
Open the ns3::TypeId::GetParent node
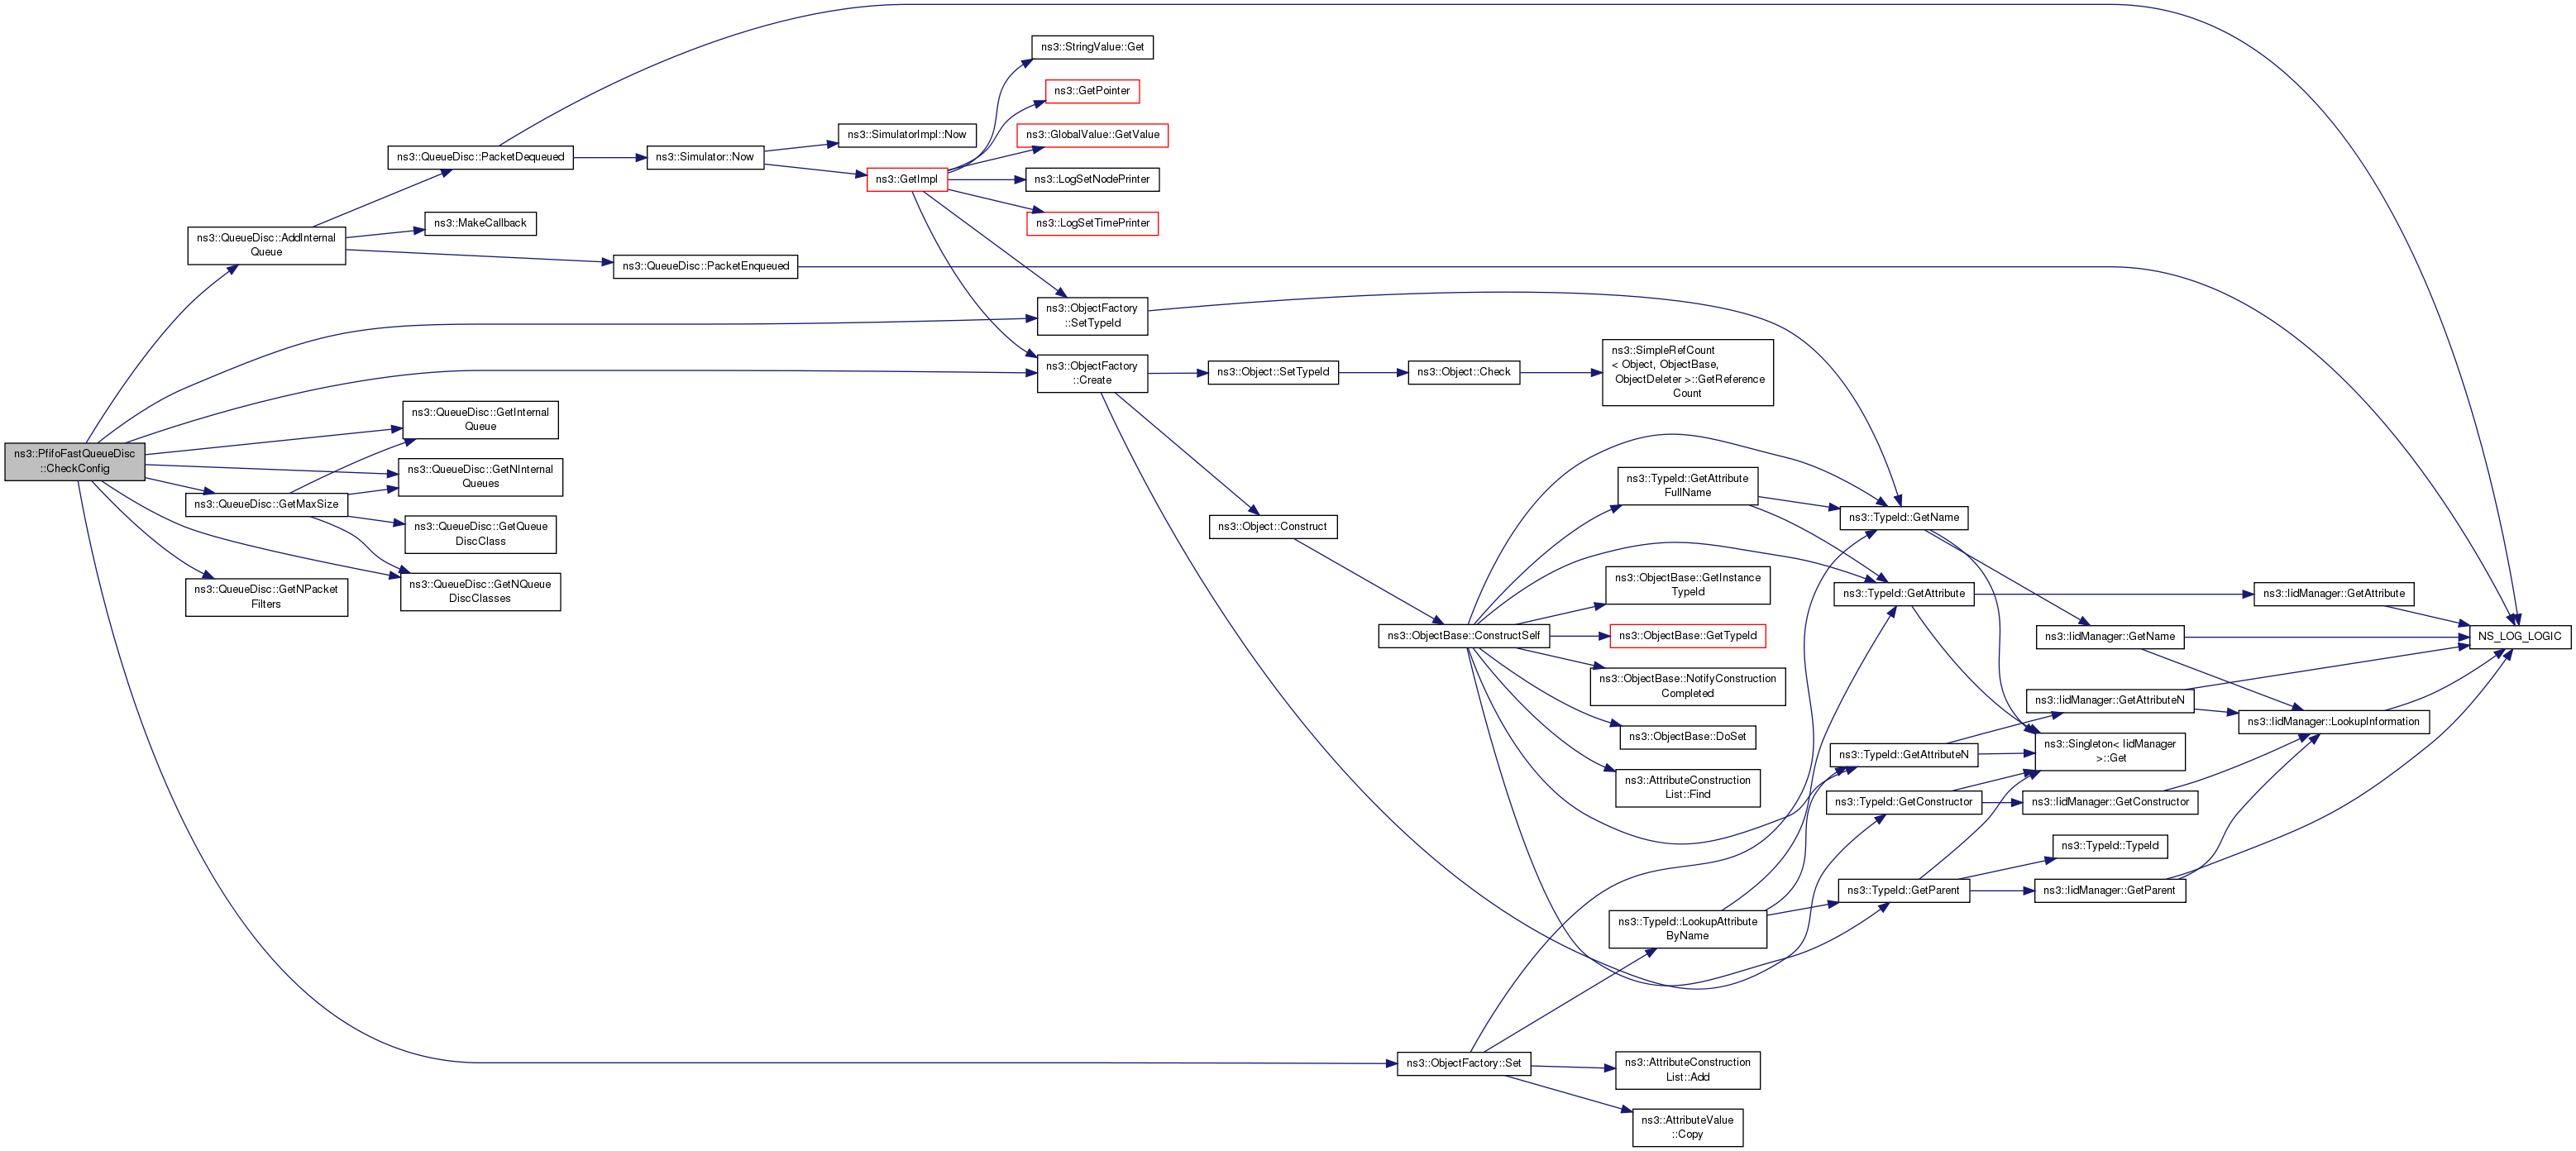pyautogui.click(x=1903, y=890)
